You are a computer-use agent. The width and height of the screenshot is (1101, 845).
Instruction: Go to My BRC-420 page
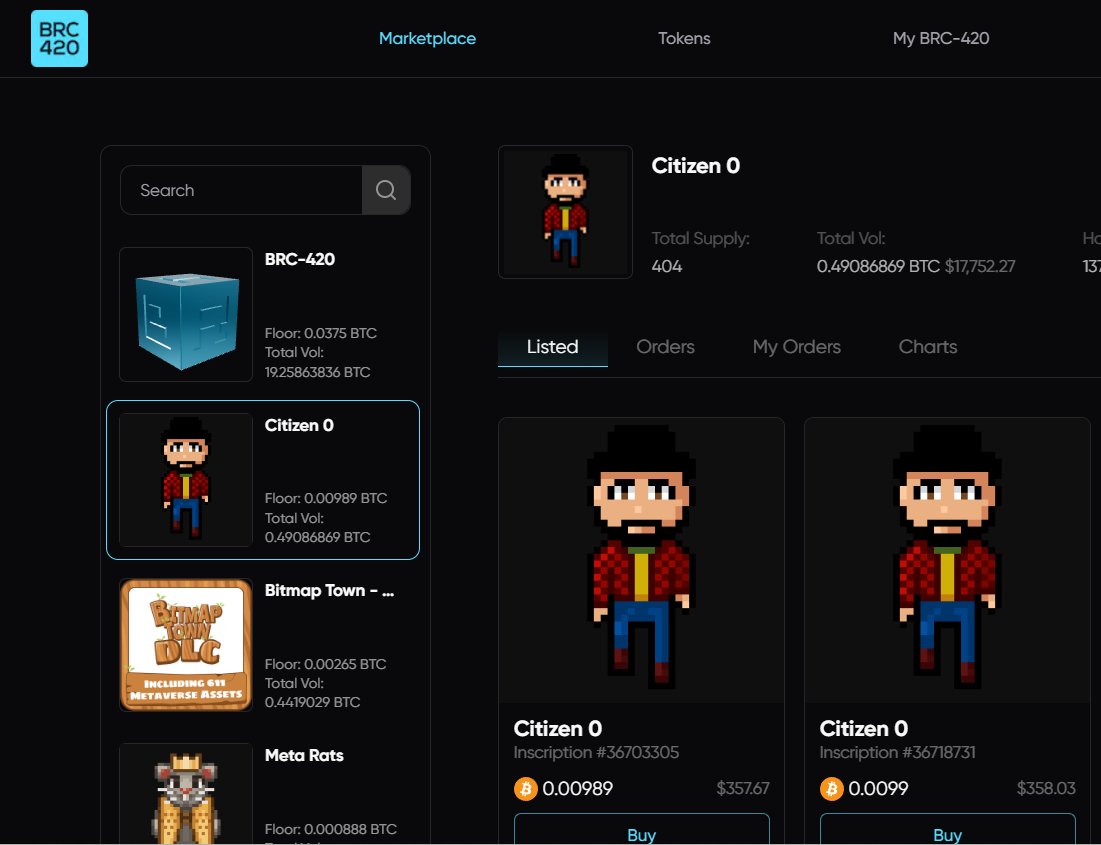[x=941, y=39]
